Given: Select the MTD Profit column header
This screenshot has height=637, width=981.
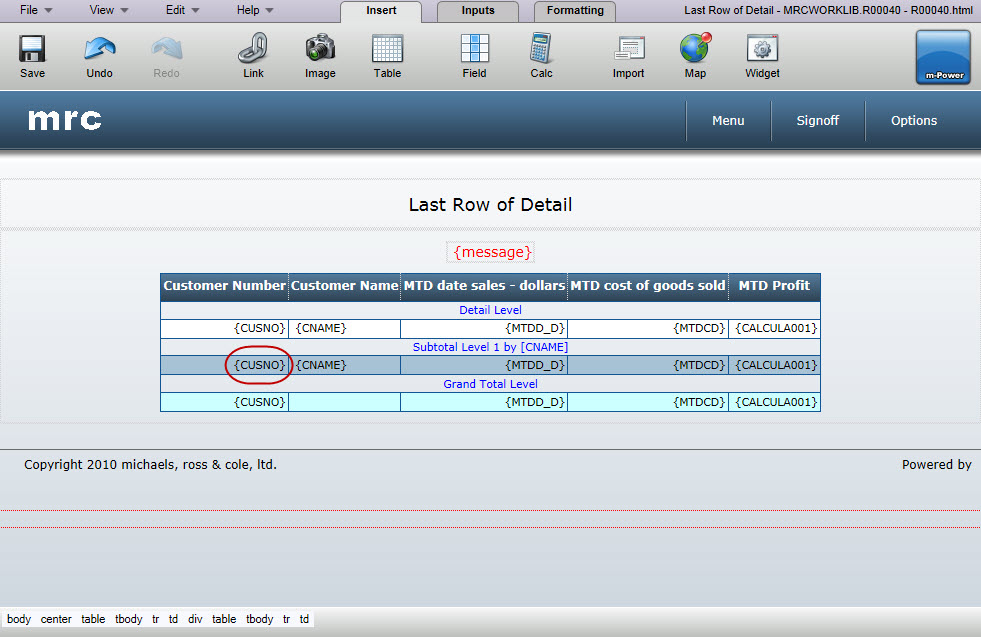Looking at the screenshot, I should (775, 286).
